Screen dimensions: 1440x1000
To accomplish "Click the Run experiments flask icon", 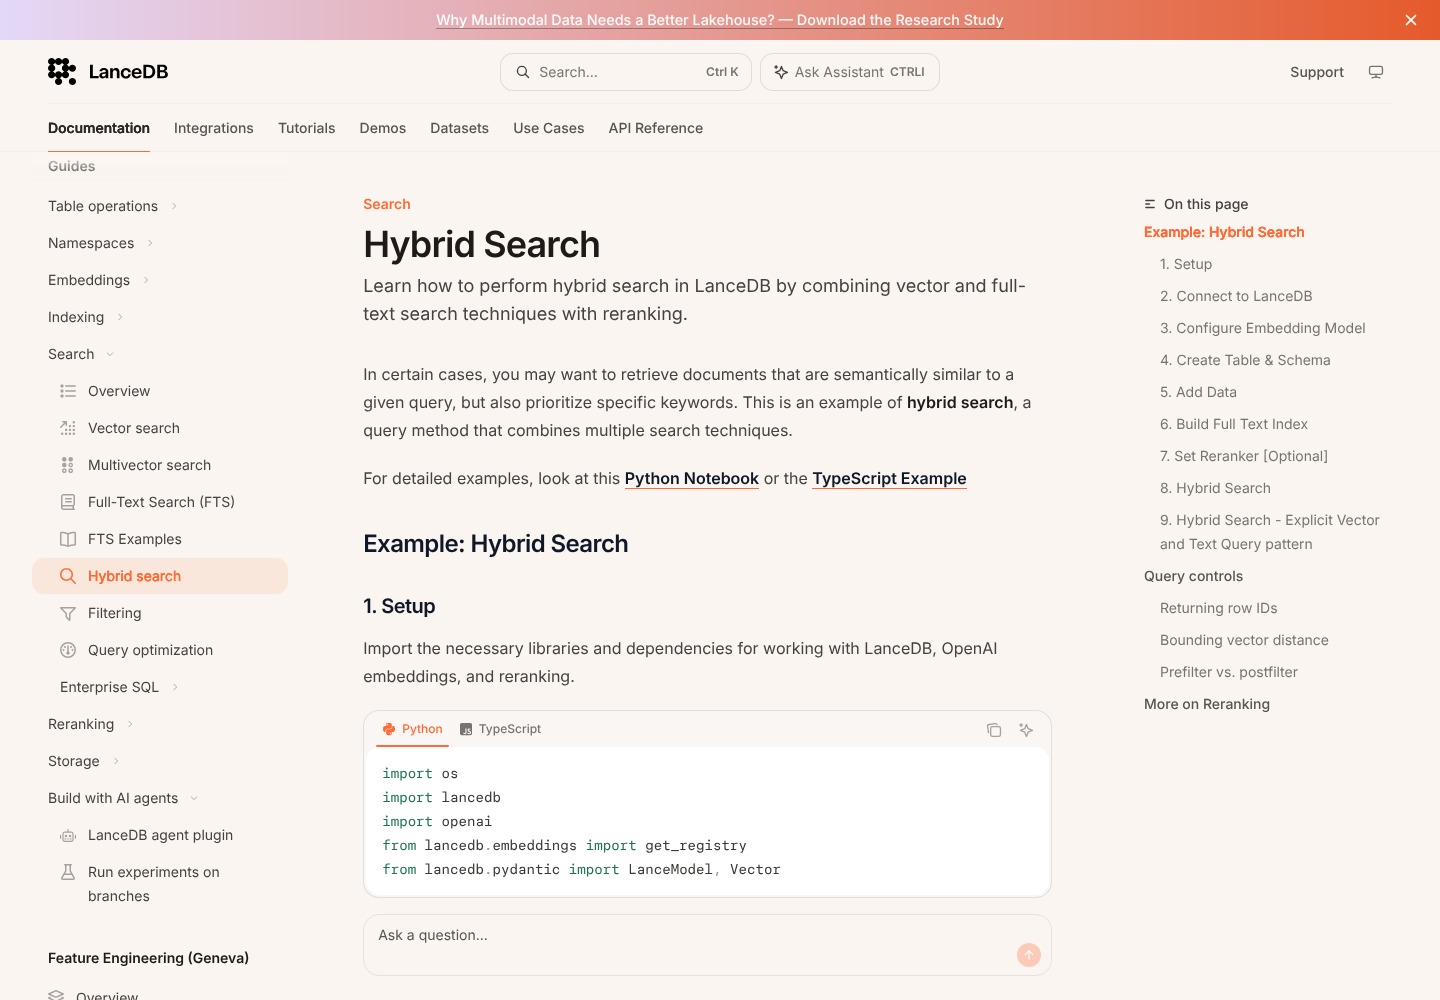I will 68,872.
